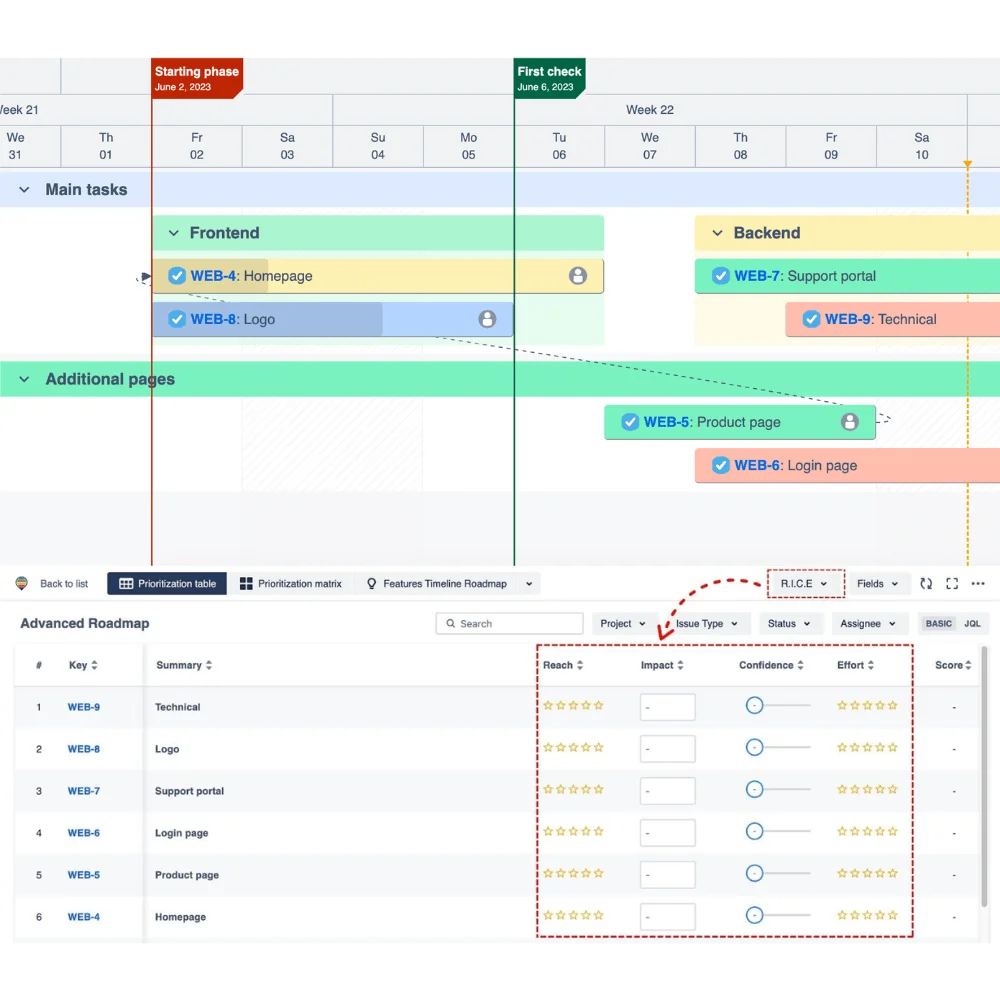
Task: Toggle the WEB-7 Support portal checkmark
Action: point(721,276)
